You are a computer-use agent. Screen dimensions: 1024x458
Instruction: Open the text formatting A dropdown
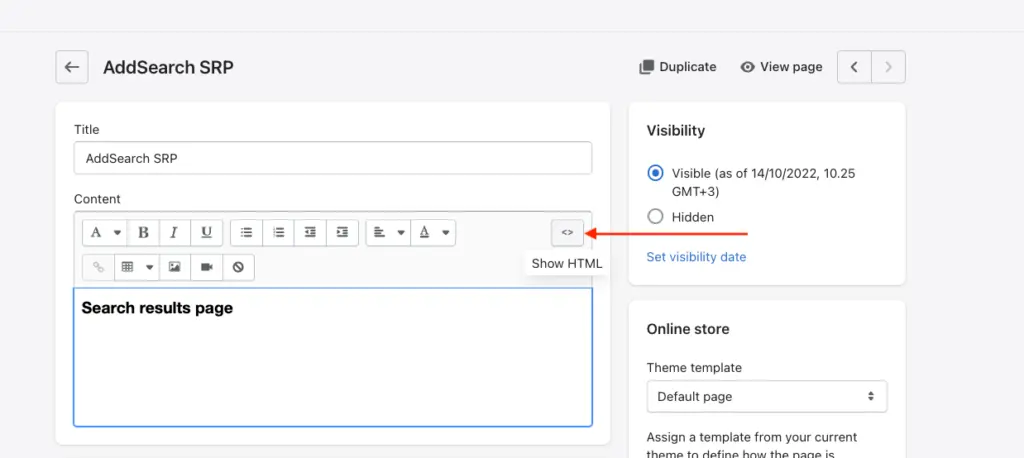tap(106, 233)
